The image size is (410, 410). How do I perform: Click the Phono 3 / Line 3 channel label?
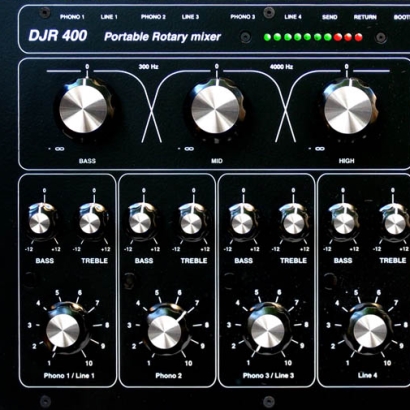click(x=268, y=376)
